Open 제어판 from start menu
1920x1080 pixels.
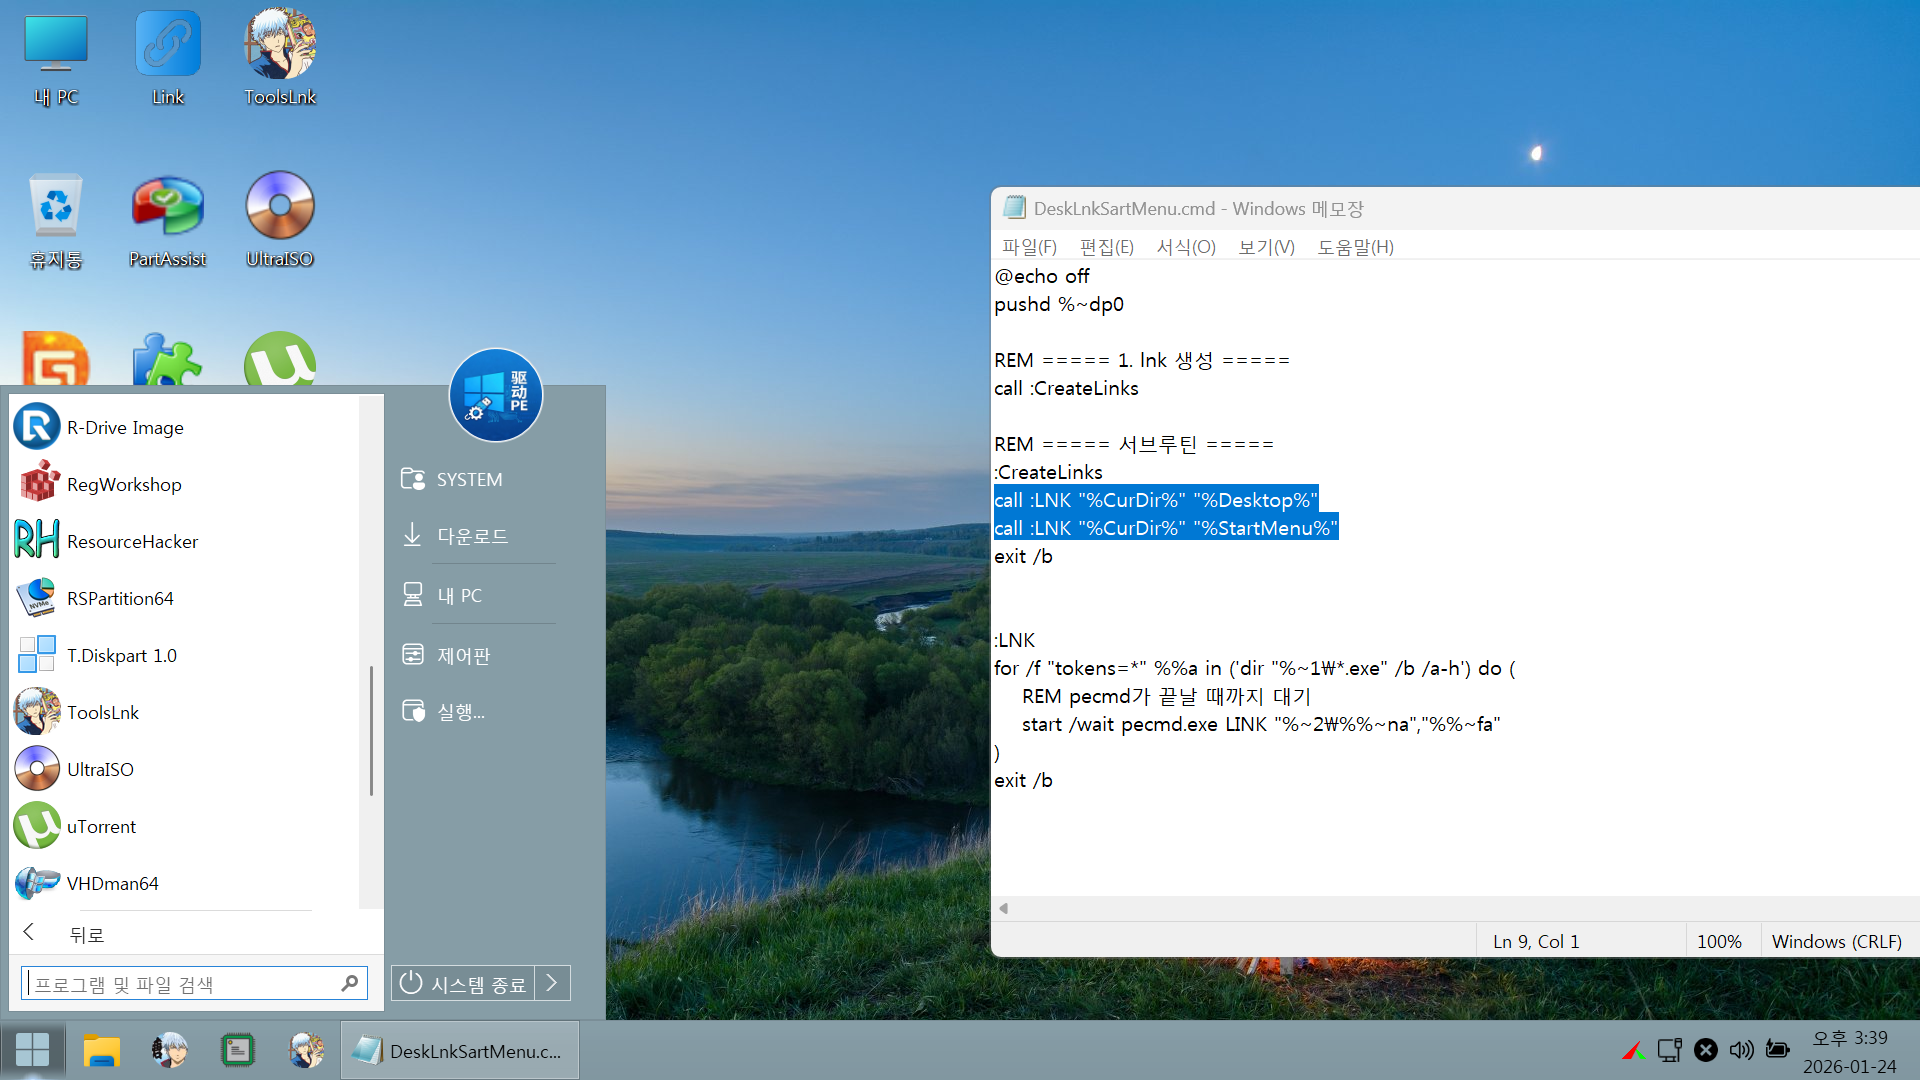pyautogui.click(x=463, y=655)
